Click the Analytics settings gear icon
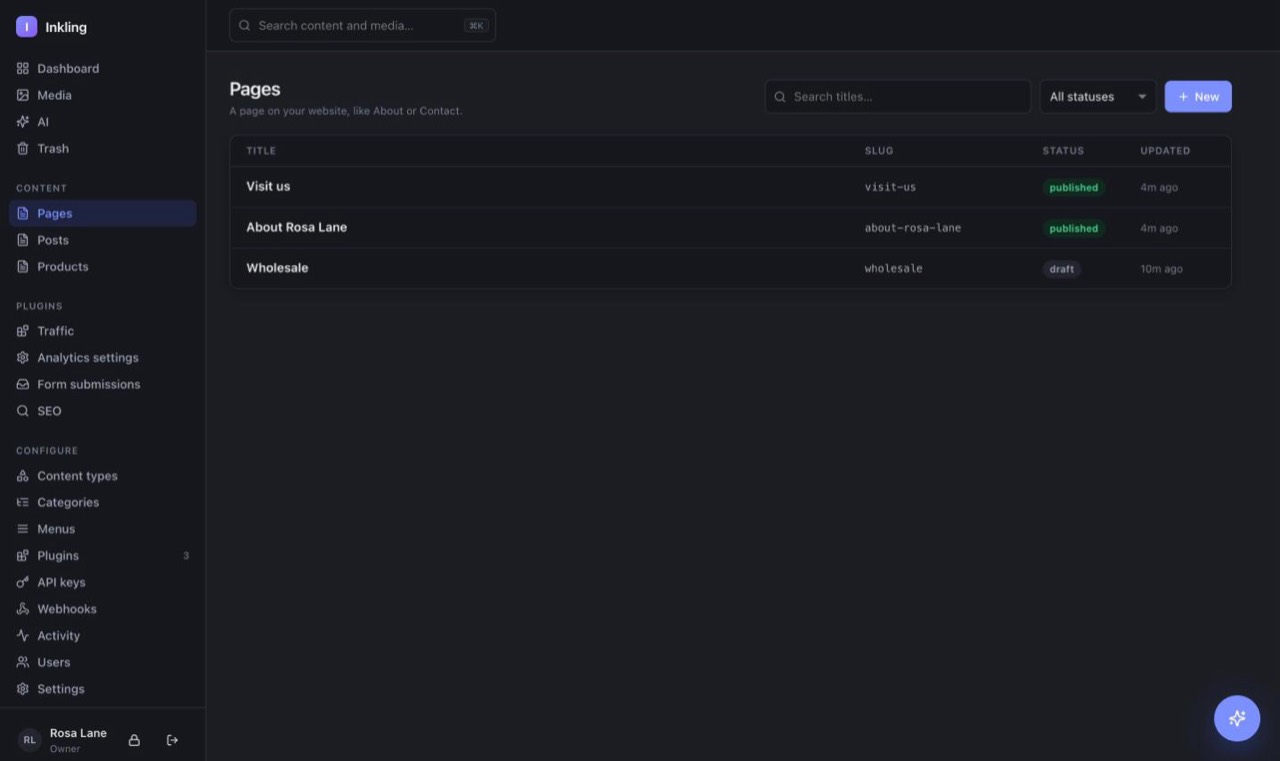This screenshot has height=761, width=1280. 23,357
